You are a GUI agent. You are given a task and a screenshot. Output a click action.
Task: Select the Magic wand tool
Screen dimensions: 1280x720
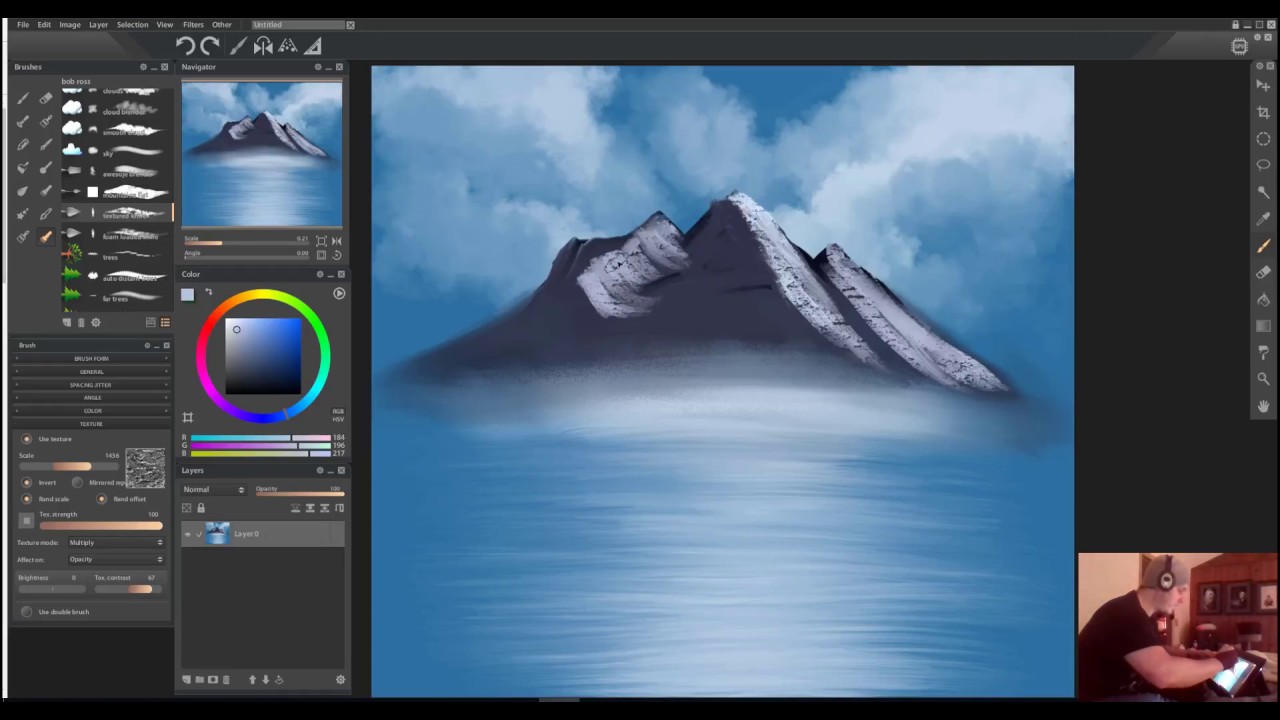click(x=1263, y=192)
